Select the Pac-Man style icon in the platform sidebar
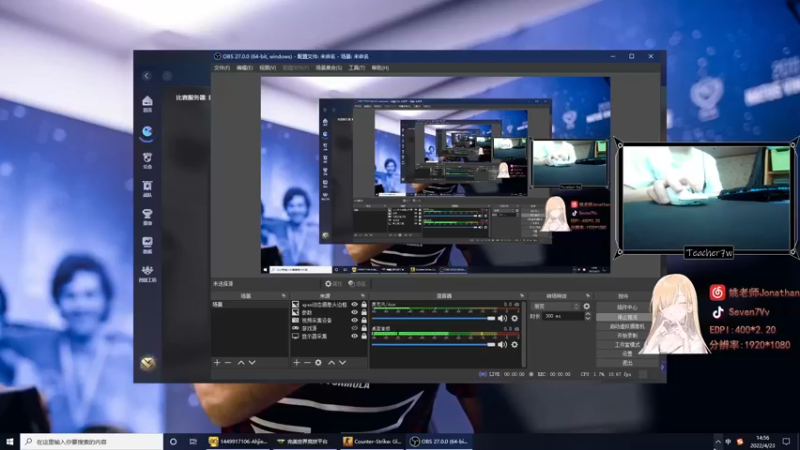The width and height of the screenshot is (800, 450). pos(147,132)
